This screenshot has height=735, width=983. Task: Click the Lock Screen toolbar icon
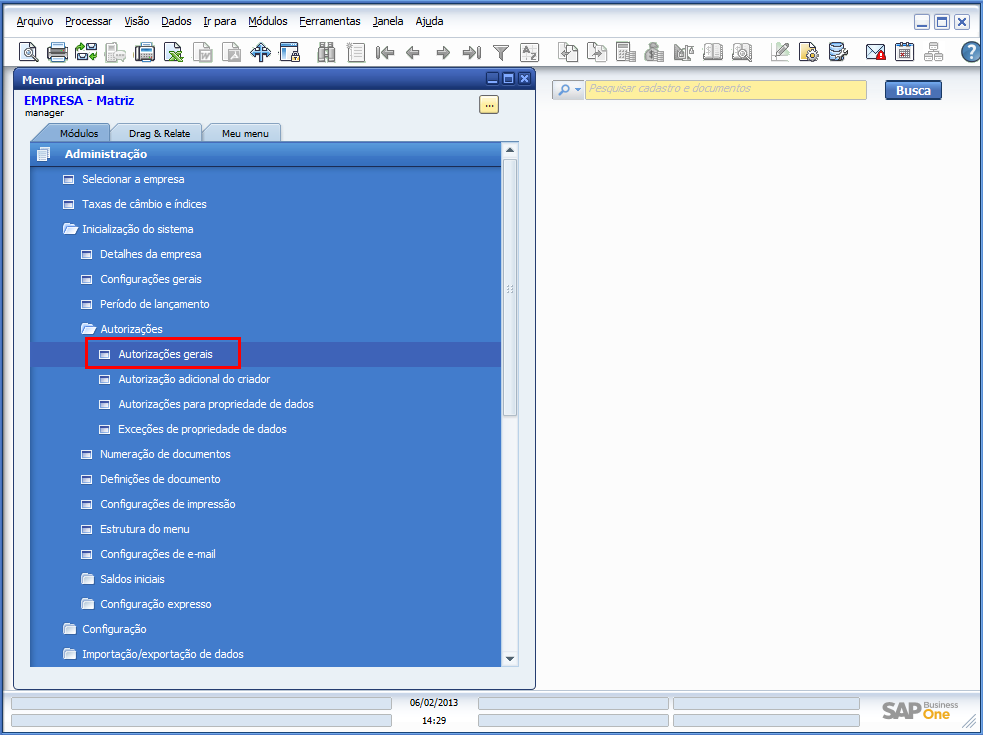290,52
